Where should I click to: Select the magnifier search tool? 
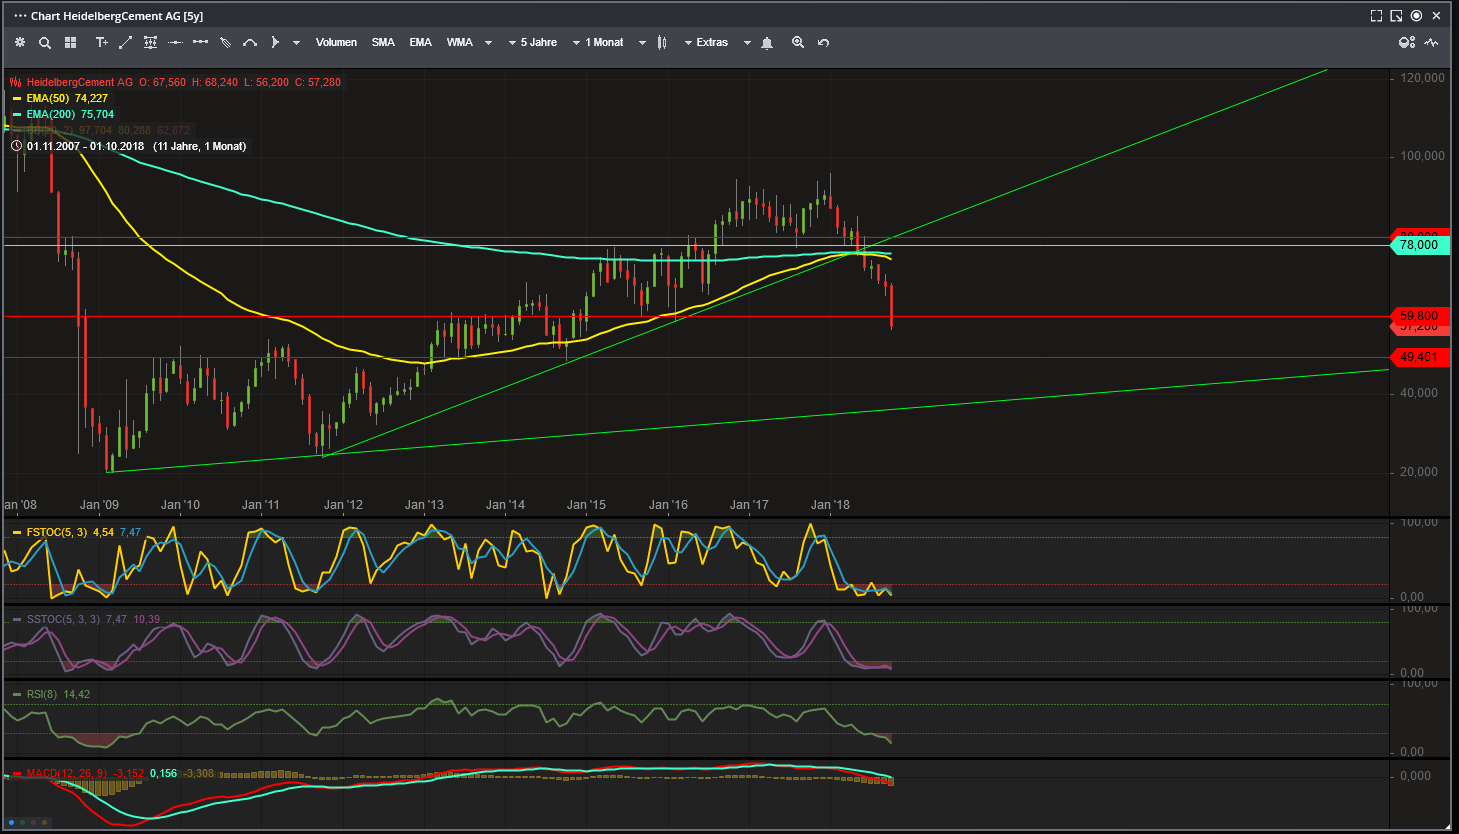click(x=44, y=42)
